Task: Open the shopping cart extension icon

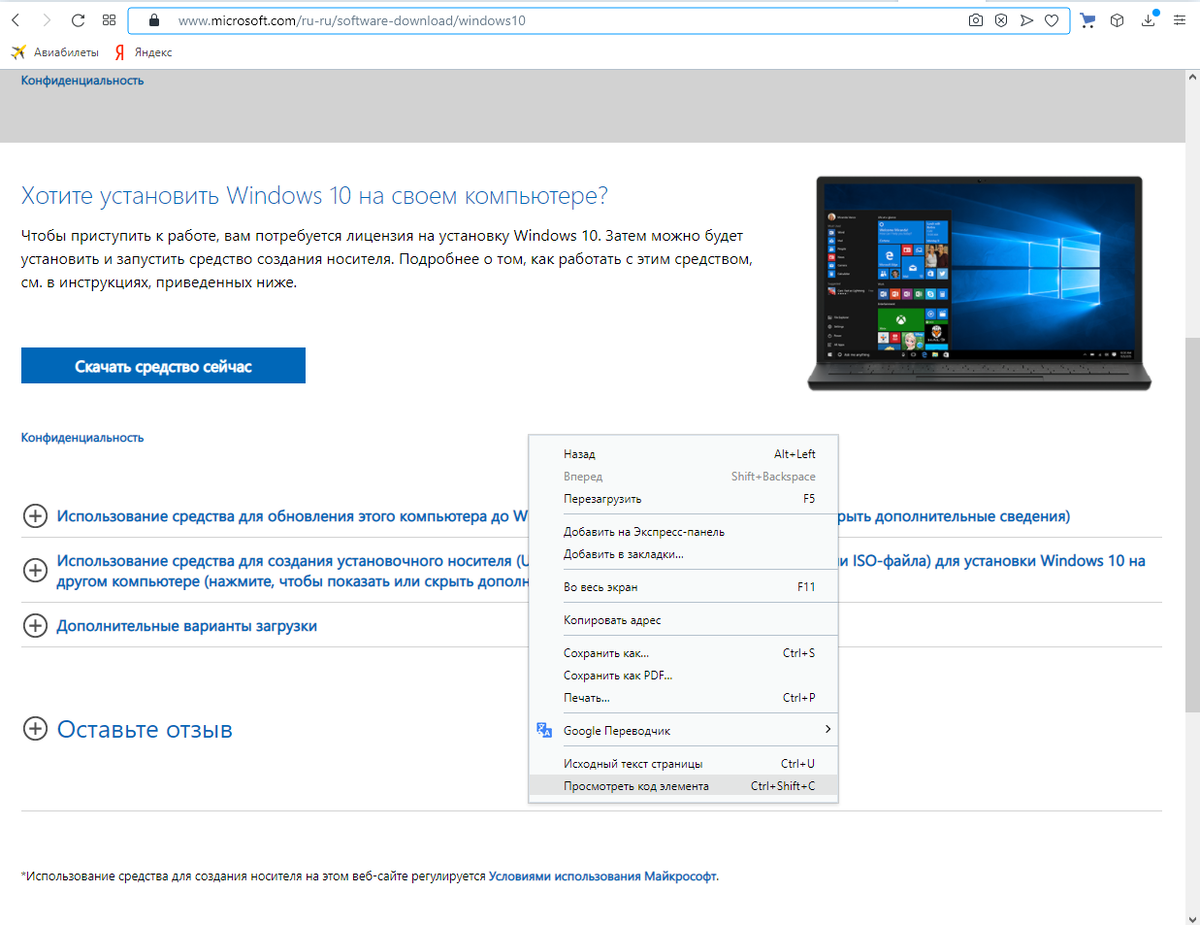Action: pos(1089,20)
